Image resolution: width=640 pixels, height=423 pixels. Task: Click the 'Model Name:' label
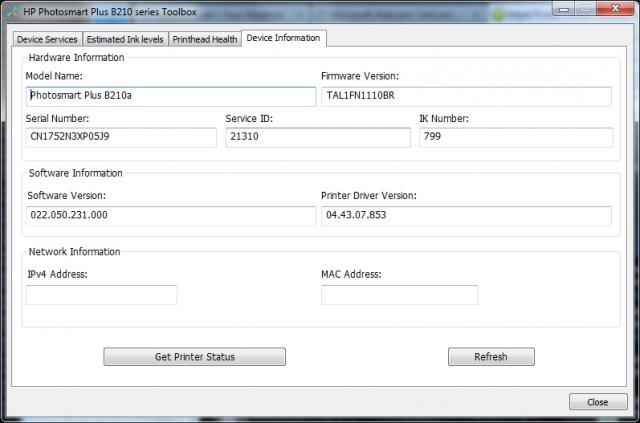[54, 76]
